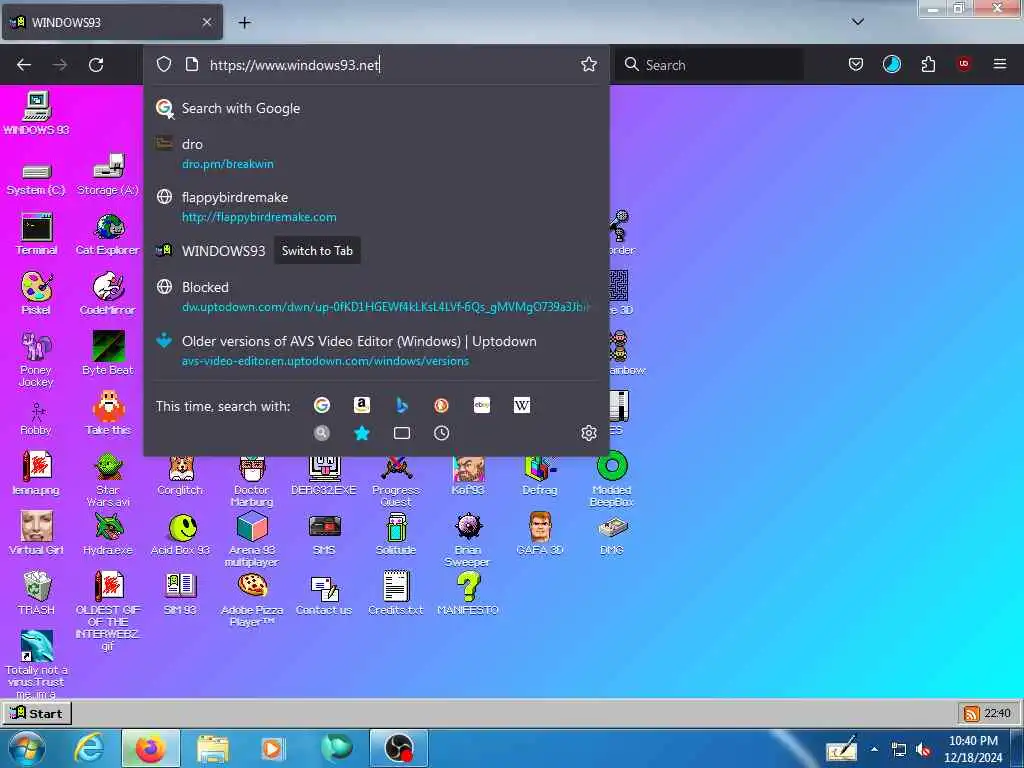Focus the Firefox Search box

(709, 65)
